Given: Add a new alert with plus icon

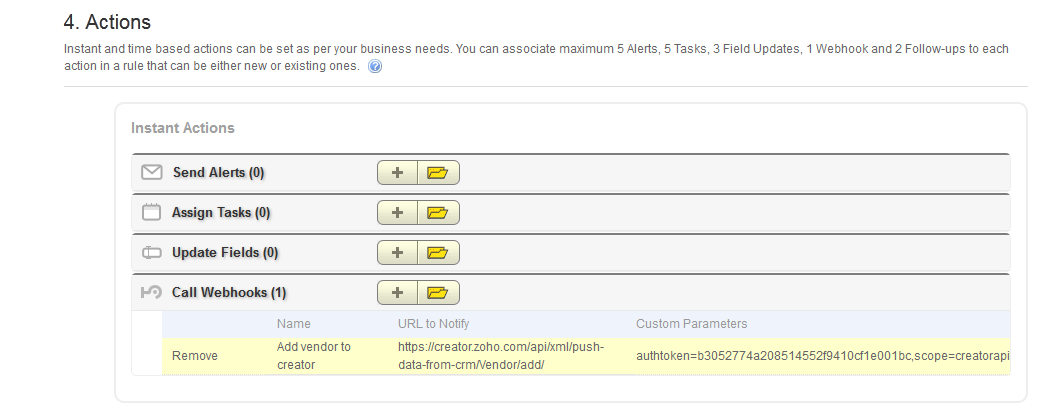Looking at the screenshot, I should [397, 173].
